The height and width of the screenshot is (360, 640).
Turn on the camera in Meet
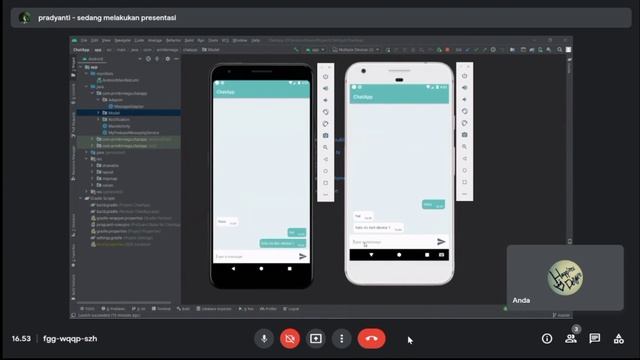pos(290,338)
